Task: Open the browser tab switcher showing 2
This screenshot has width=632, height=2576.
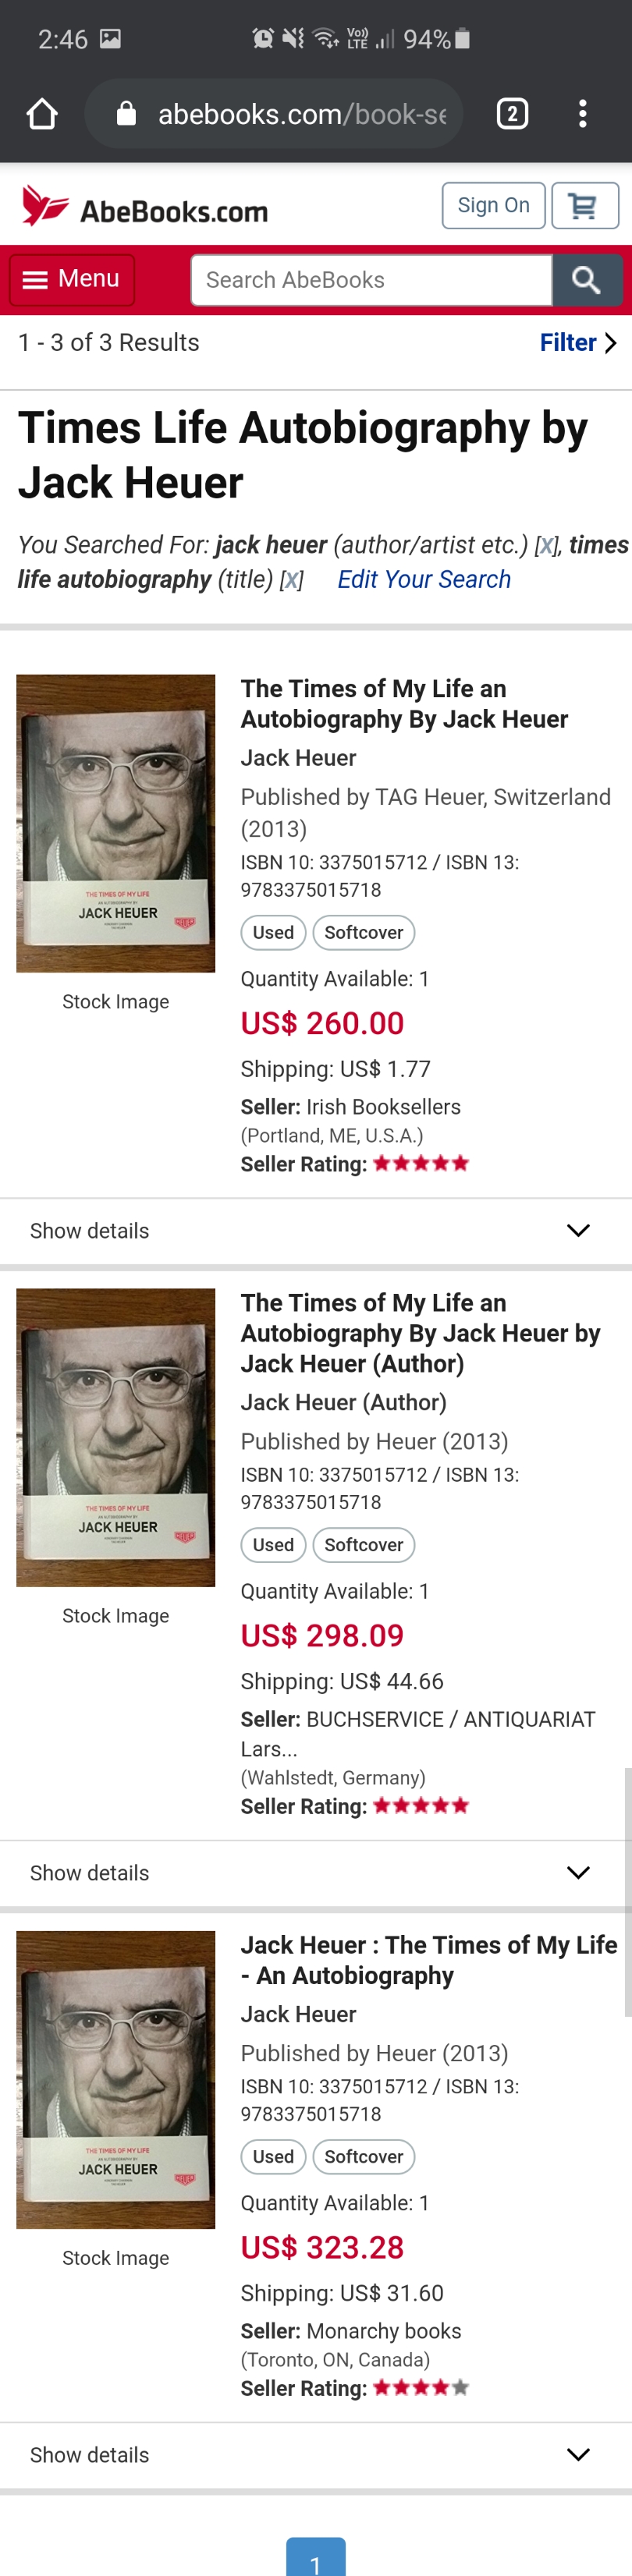Action: [x=512, y=114]
